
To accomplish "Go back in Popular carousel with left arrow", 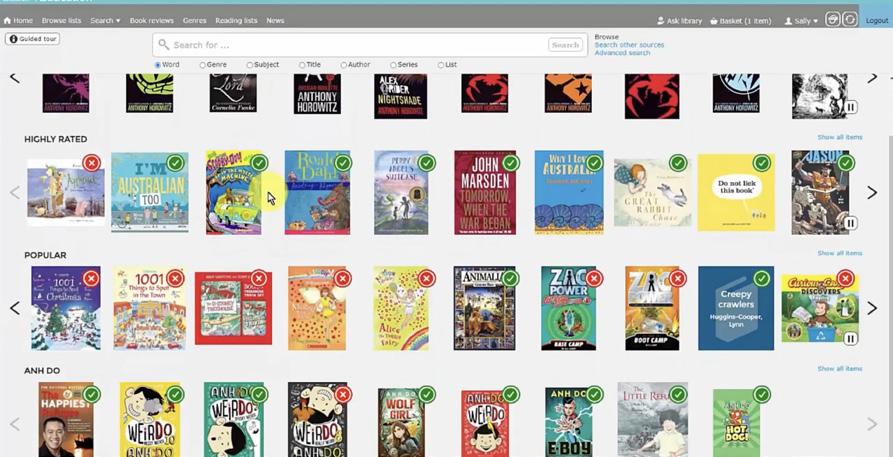I will [x=15, y=308].
